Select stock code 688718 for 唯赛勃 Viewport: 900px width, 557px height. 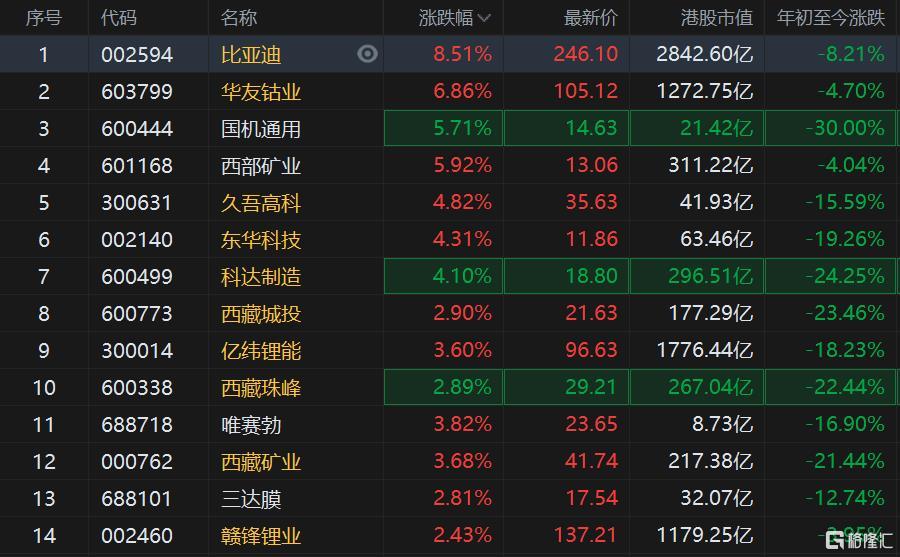(x=137, y=425)
